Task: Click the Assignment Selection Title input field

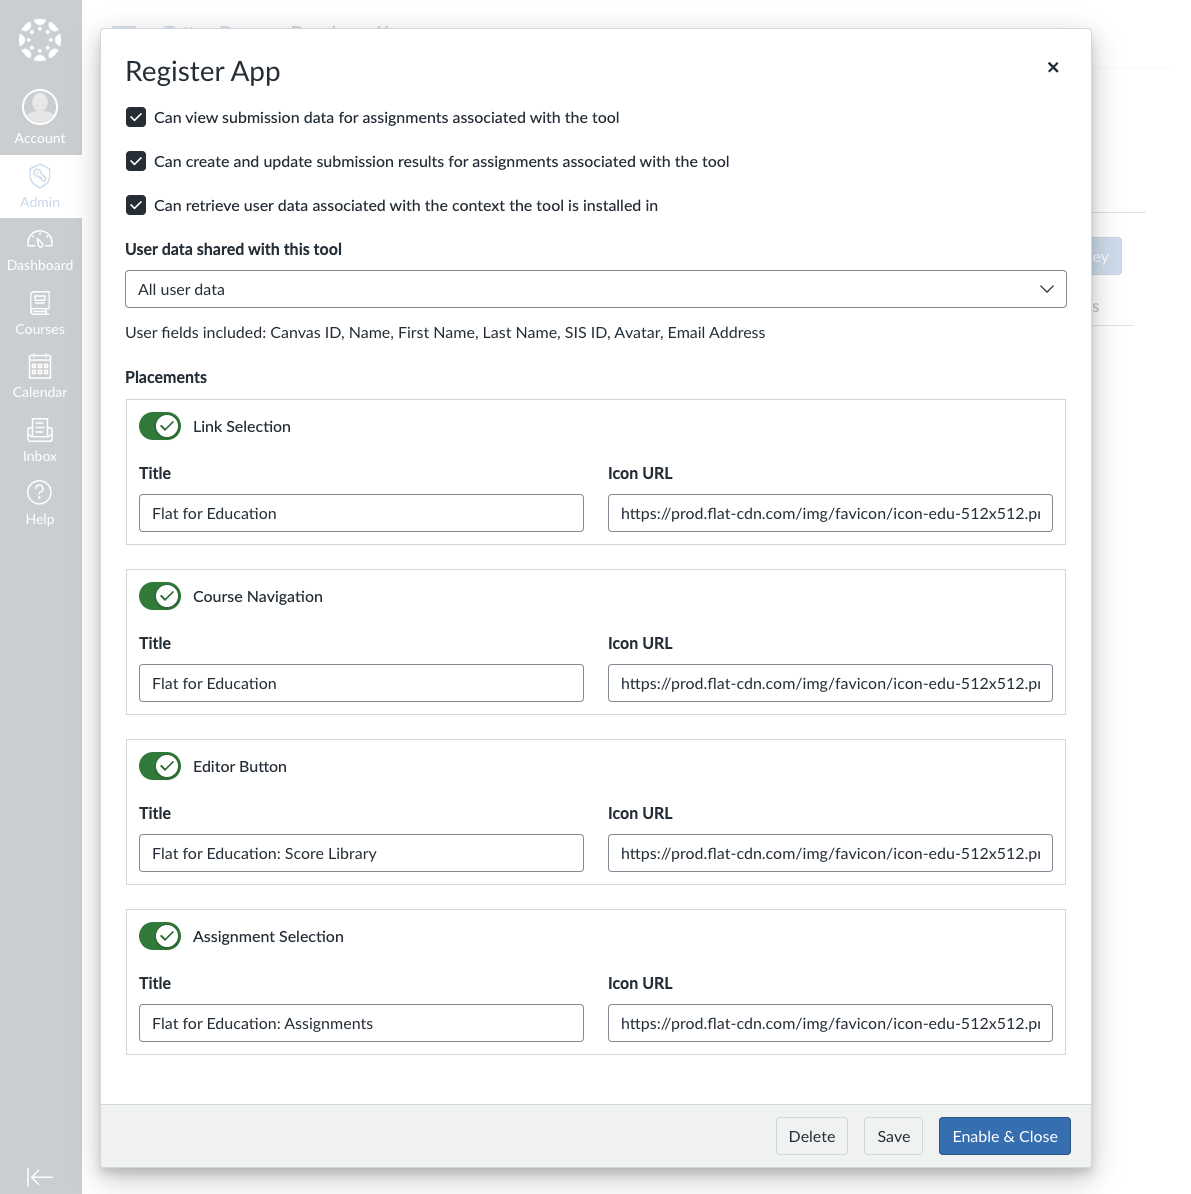Action: pos(361,1023)
